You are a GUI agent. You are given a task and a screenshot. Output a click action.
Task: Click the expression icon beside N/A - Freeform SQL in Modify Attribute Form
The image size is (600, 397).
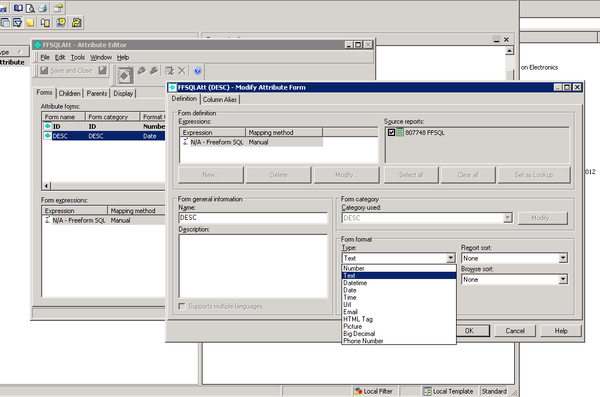186,142
